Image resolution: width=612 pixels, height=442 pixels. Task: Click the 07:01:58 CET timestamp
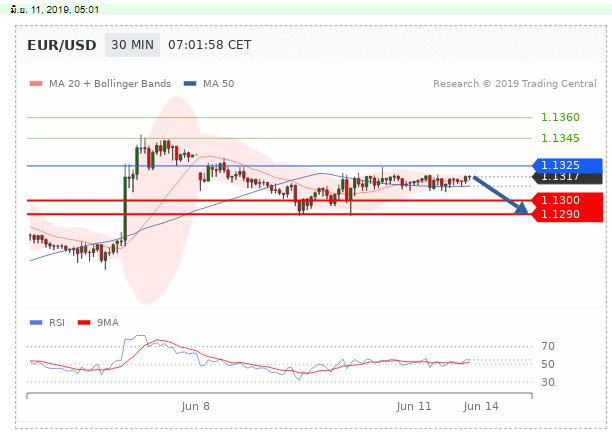(x=210, y=45)
